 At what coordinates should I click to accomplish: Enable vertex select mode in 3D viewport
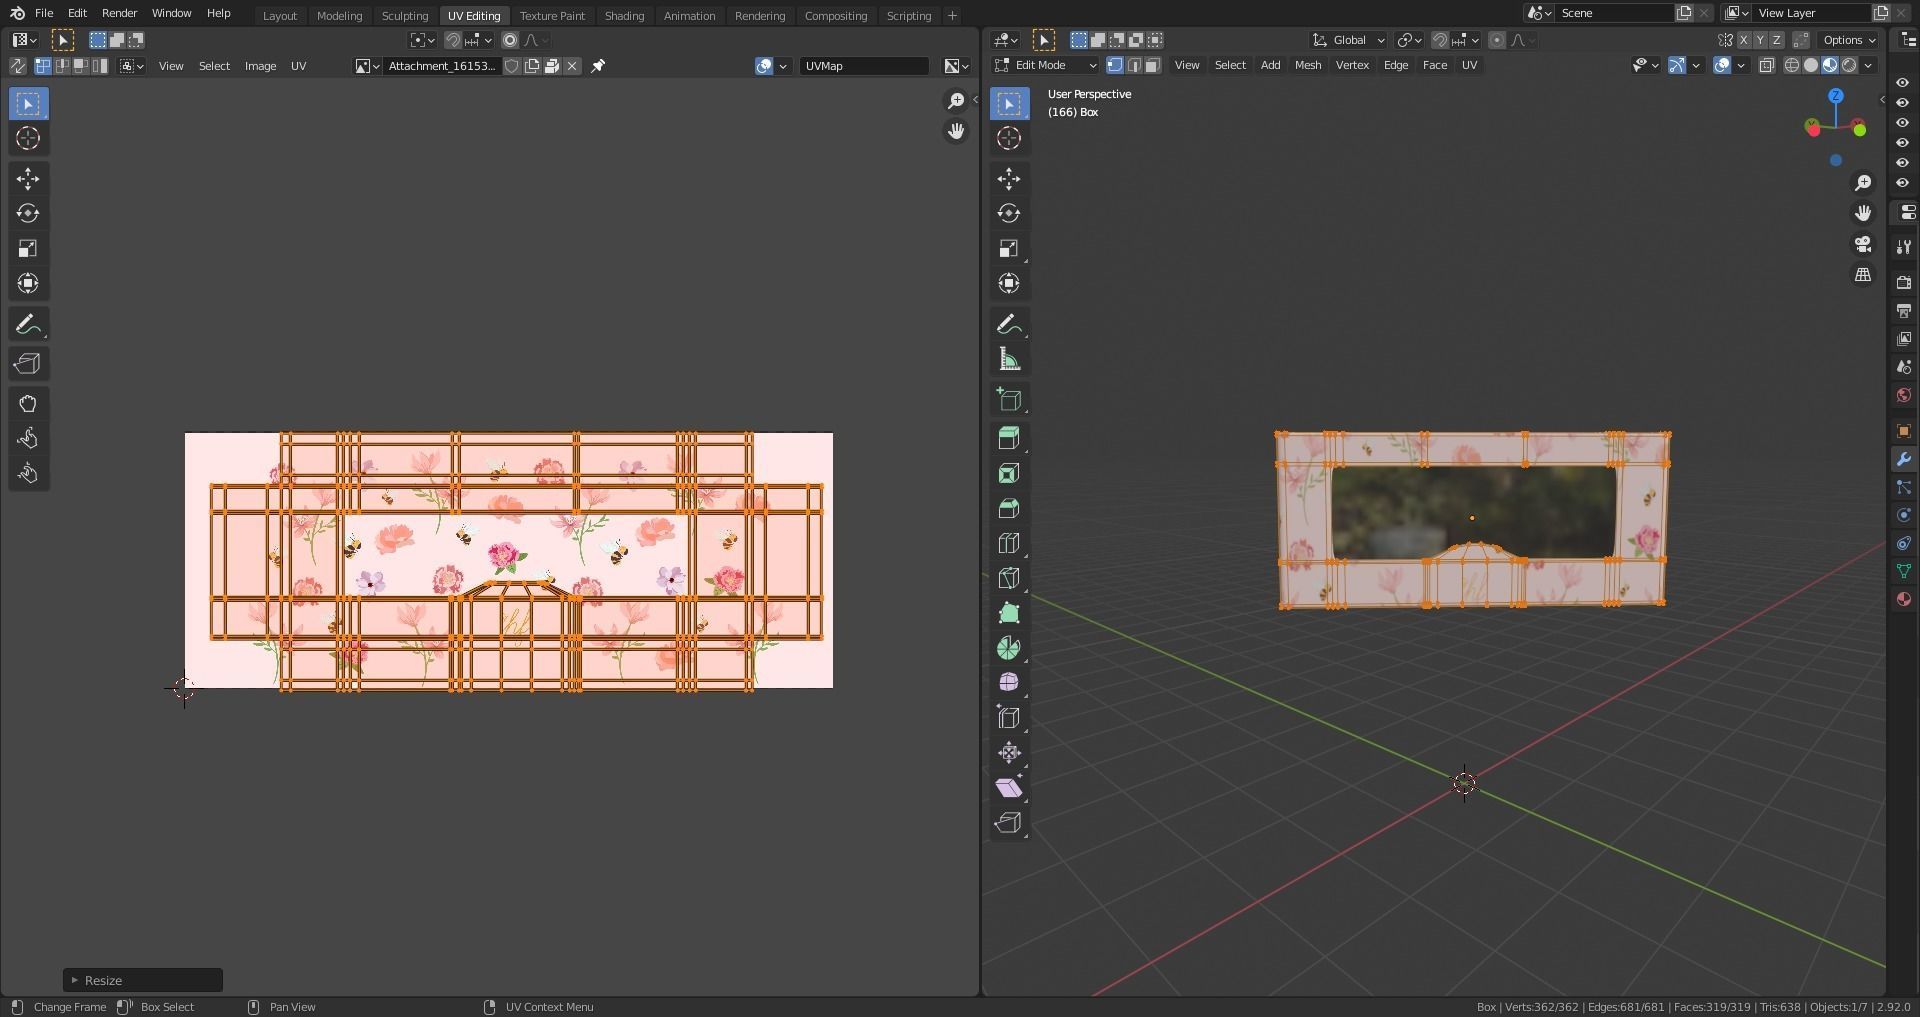click(1115, 65)
